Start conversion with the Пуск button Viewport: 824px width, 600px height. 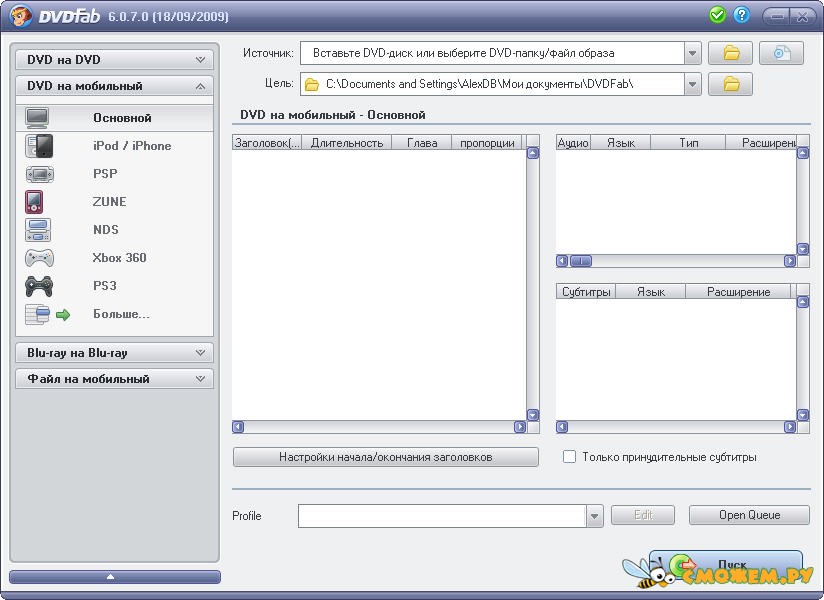click(726, 565)
